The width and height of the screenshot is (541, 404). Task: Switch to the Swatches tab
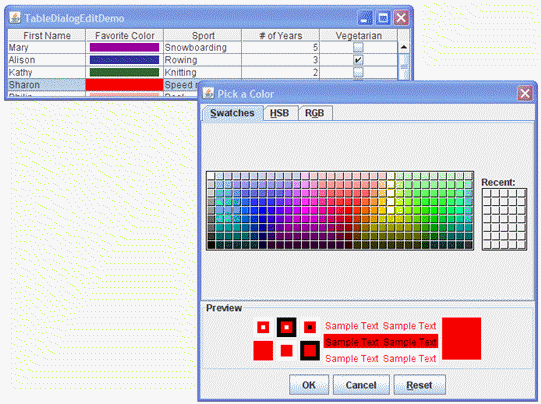click(x=232, y=113)
